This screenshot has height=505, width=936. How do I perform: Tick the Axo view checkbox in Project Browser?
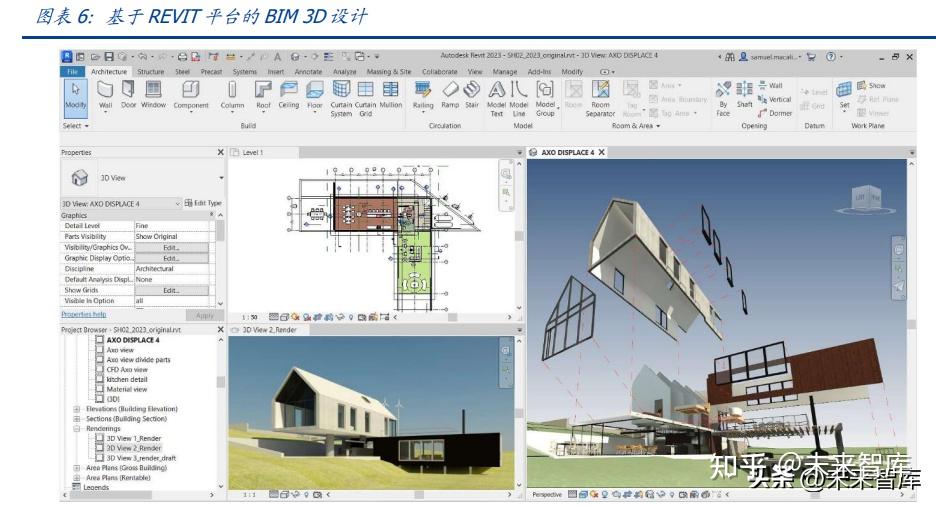(100, 350)
